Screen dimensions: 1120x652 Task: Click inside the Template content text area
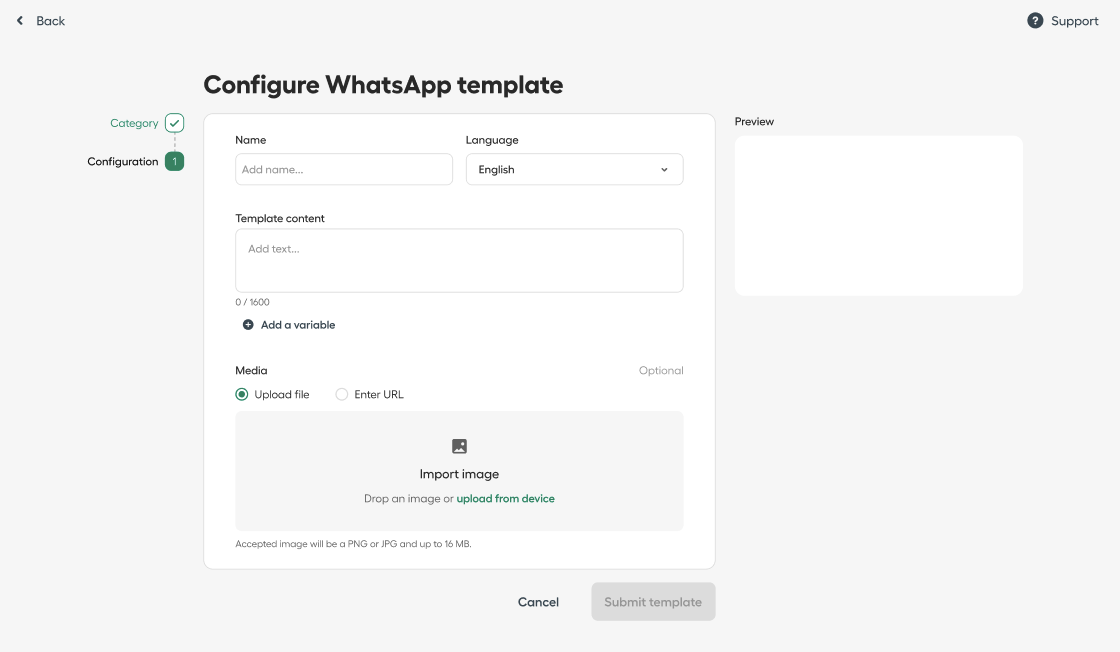pyautogui.click(x=459, y=261)
